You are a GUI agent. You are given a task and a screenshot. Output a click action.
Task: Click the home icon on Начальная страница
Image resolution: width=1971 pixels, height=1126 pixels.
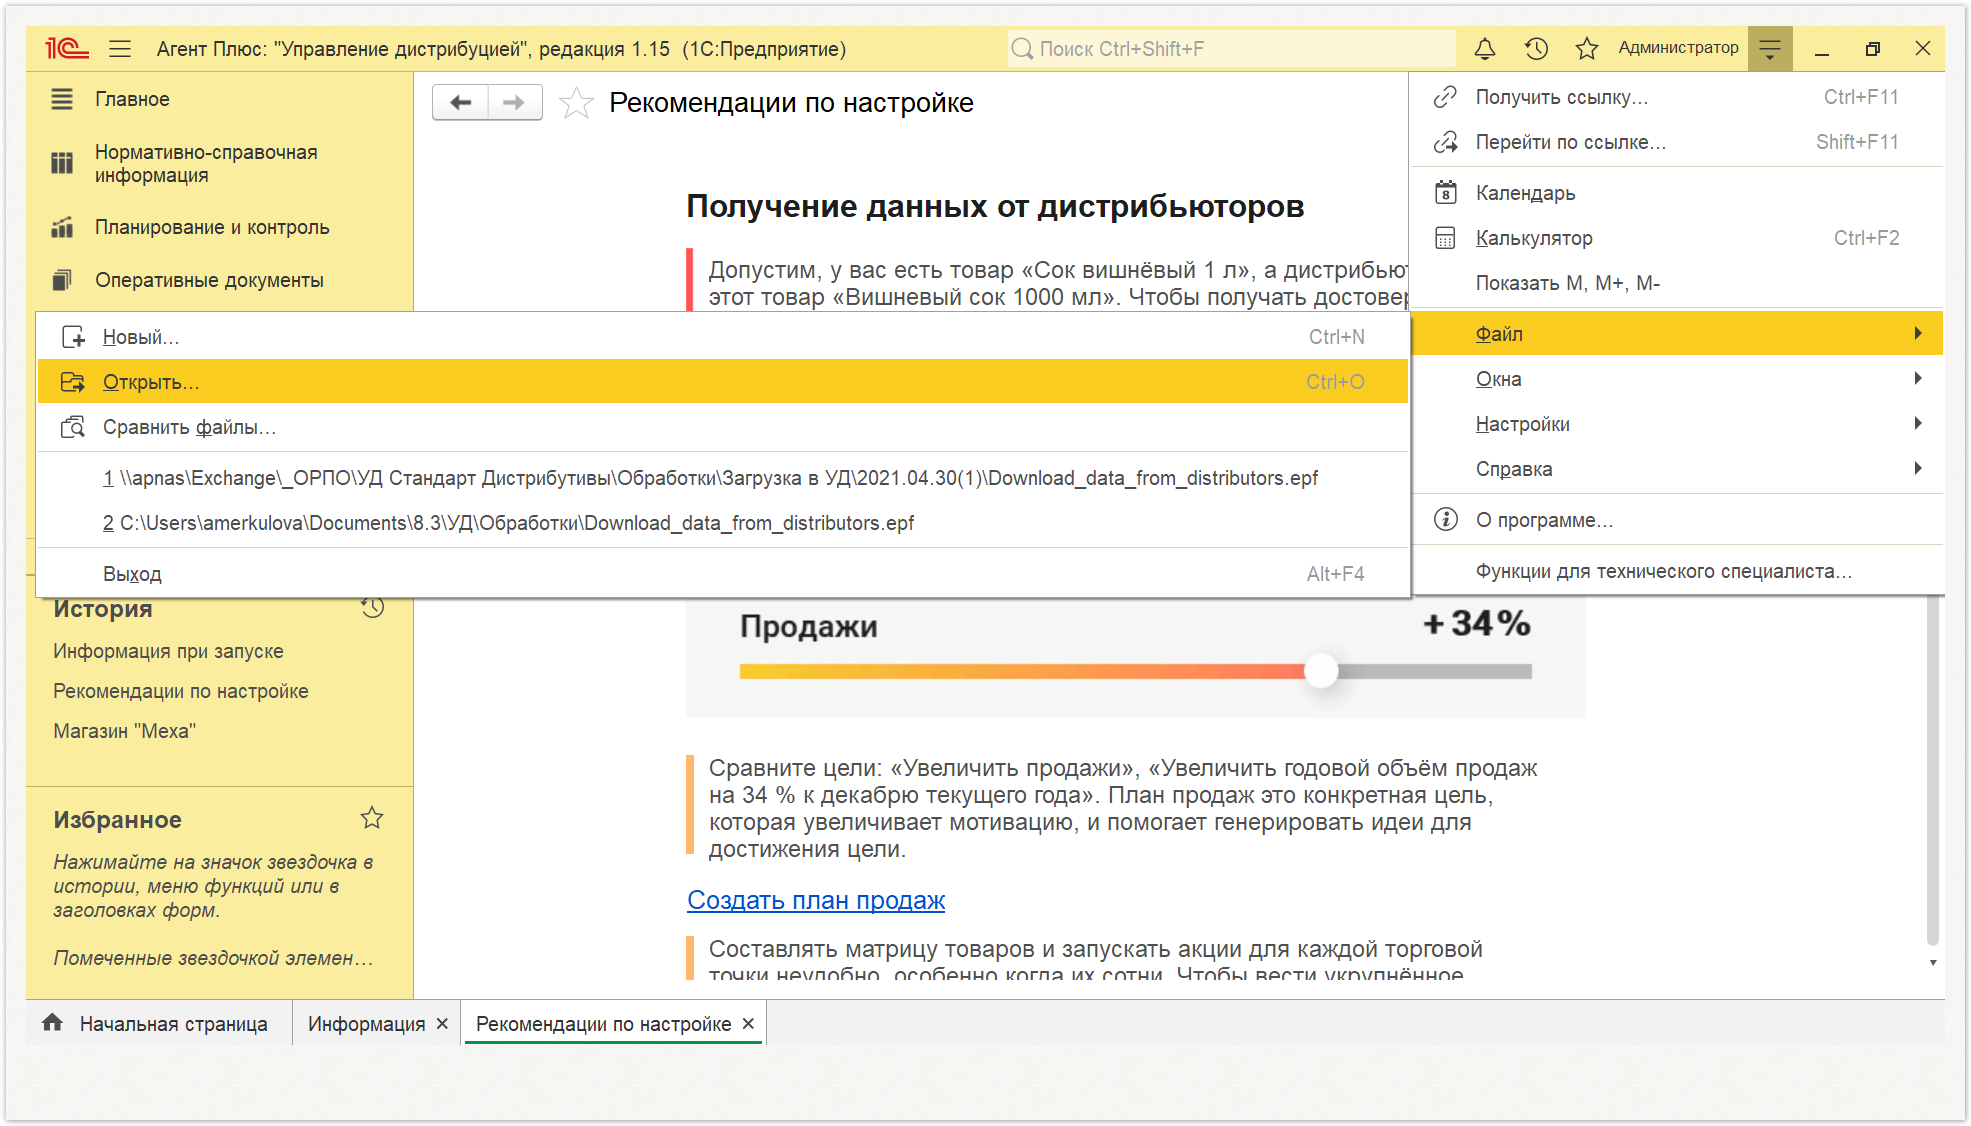(53, 1022)
